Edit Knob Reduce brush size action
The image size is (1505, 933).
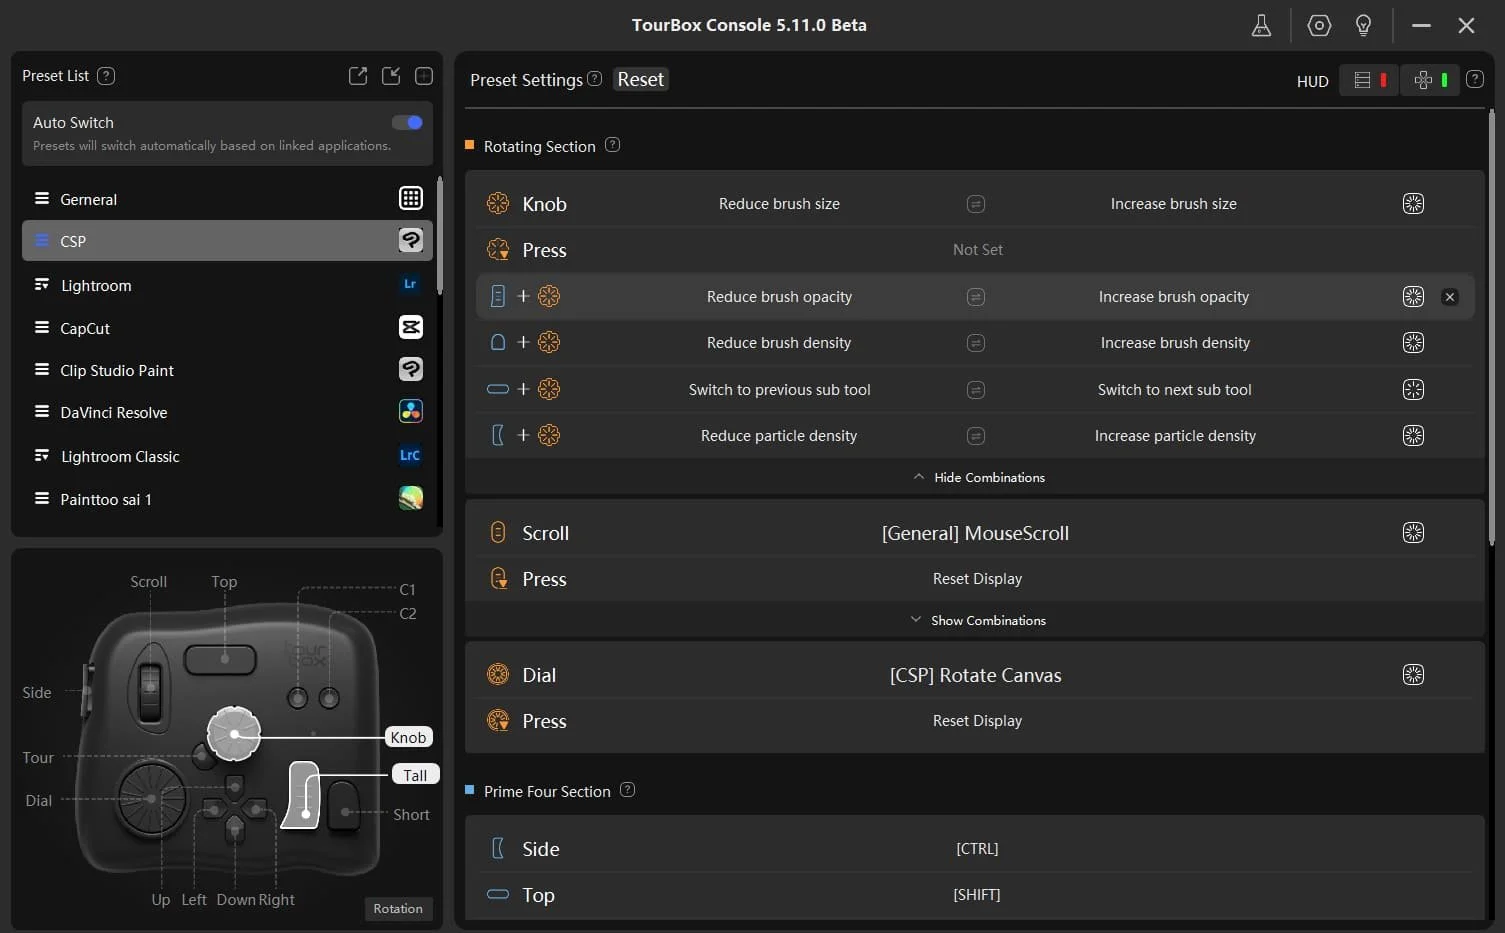coord(779,204)
